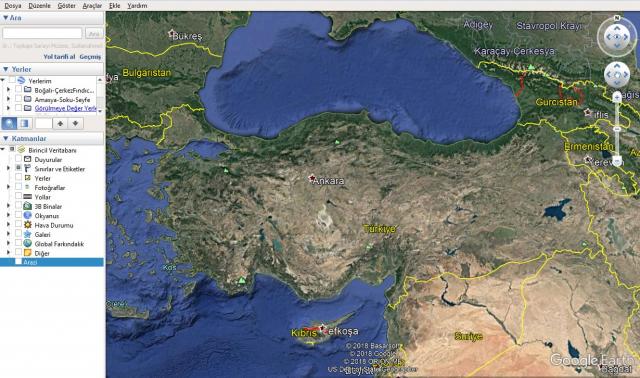This screenshot has height=378, width=640.
Task: Expand the Amasya-Soku-Seyfe folder
Action: coord(8,99)
